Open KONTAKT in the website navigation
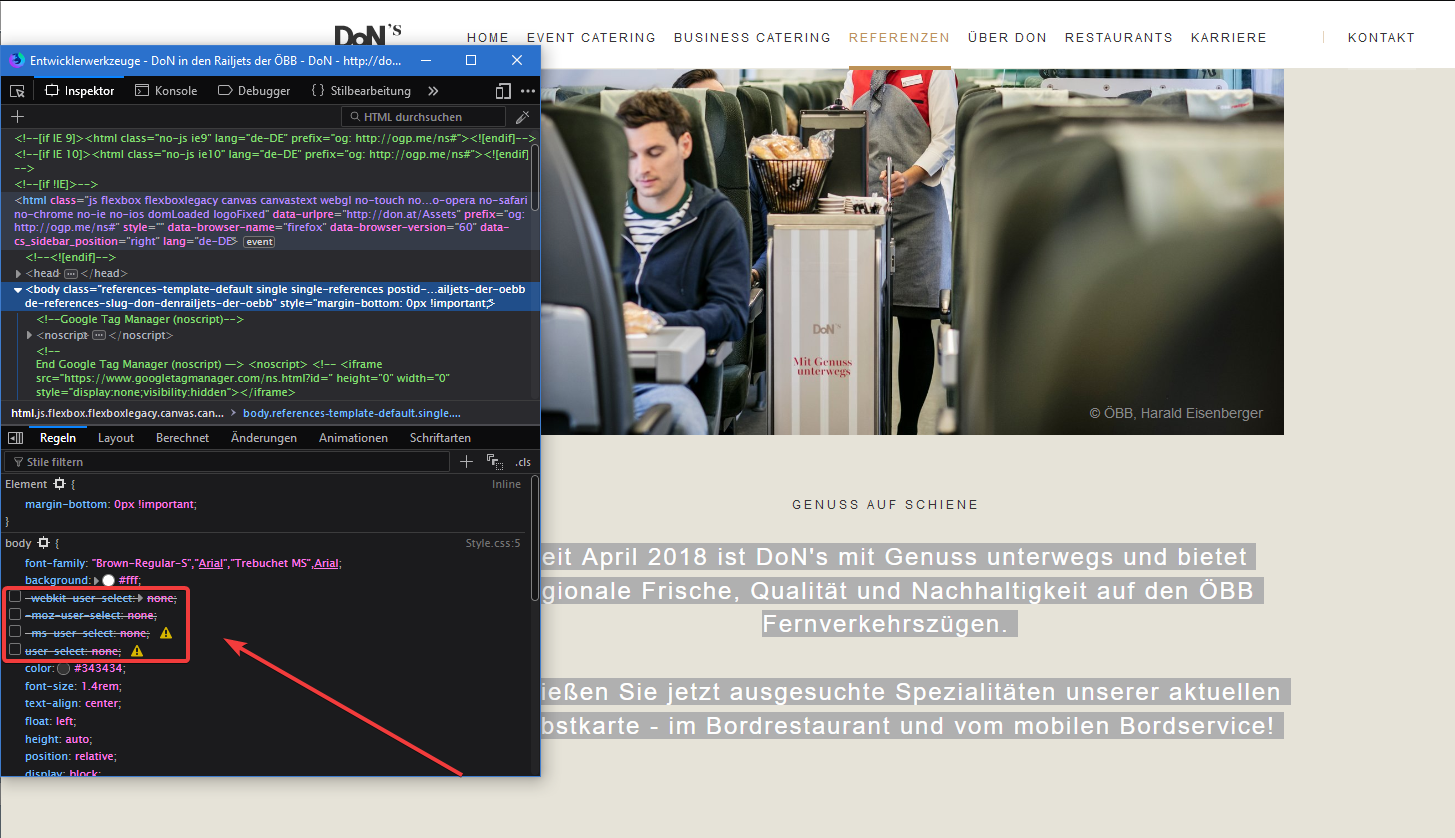The width and height of the screenshot is (1455, 838). pos(1381,38)
